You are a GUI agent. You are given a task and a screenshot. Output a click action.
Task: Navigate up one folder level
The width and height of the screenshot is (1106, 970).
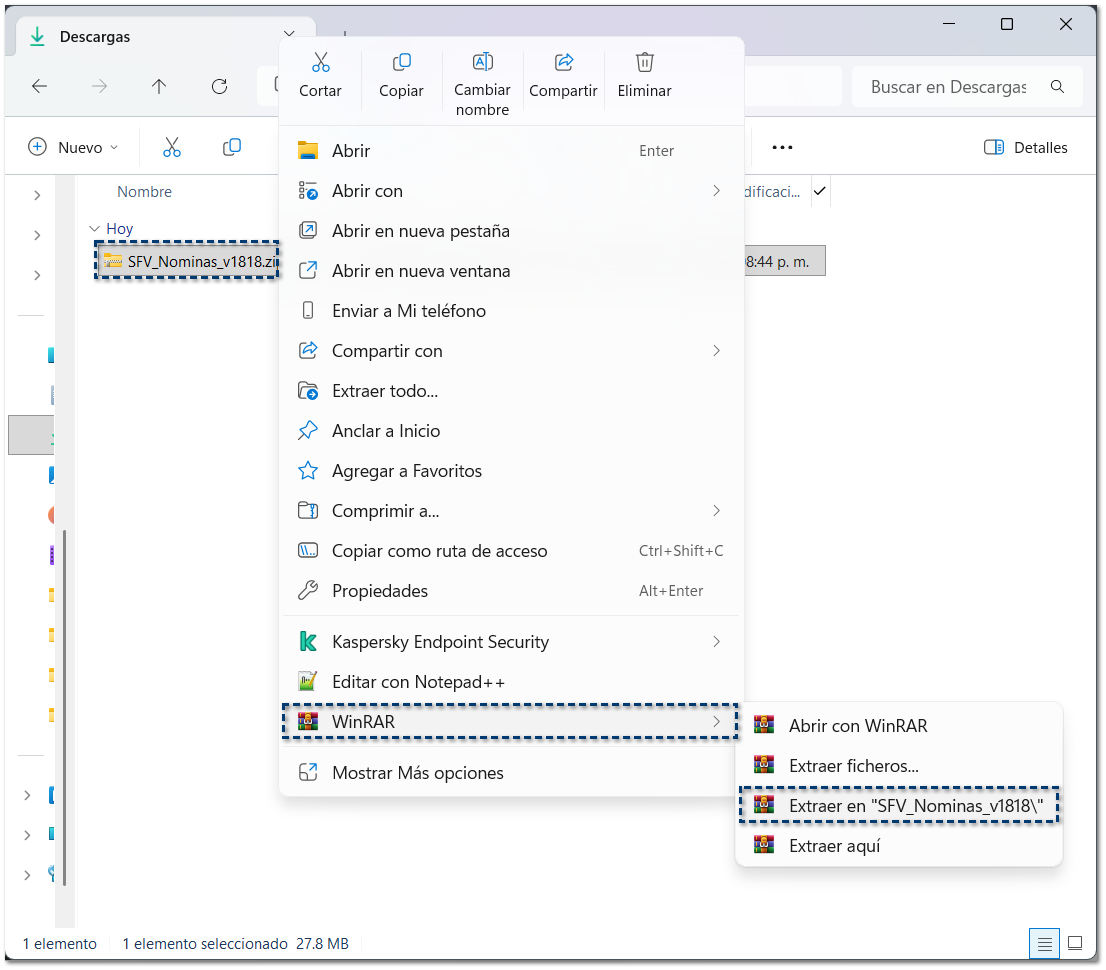[x=159, y=87]
